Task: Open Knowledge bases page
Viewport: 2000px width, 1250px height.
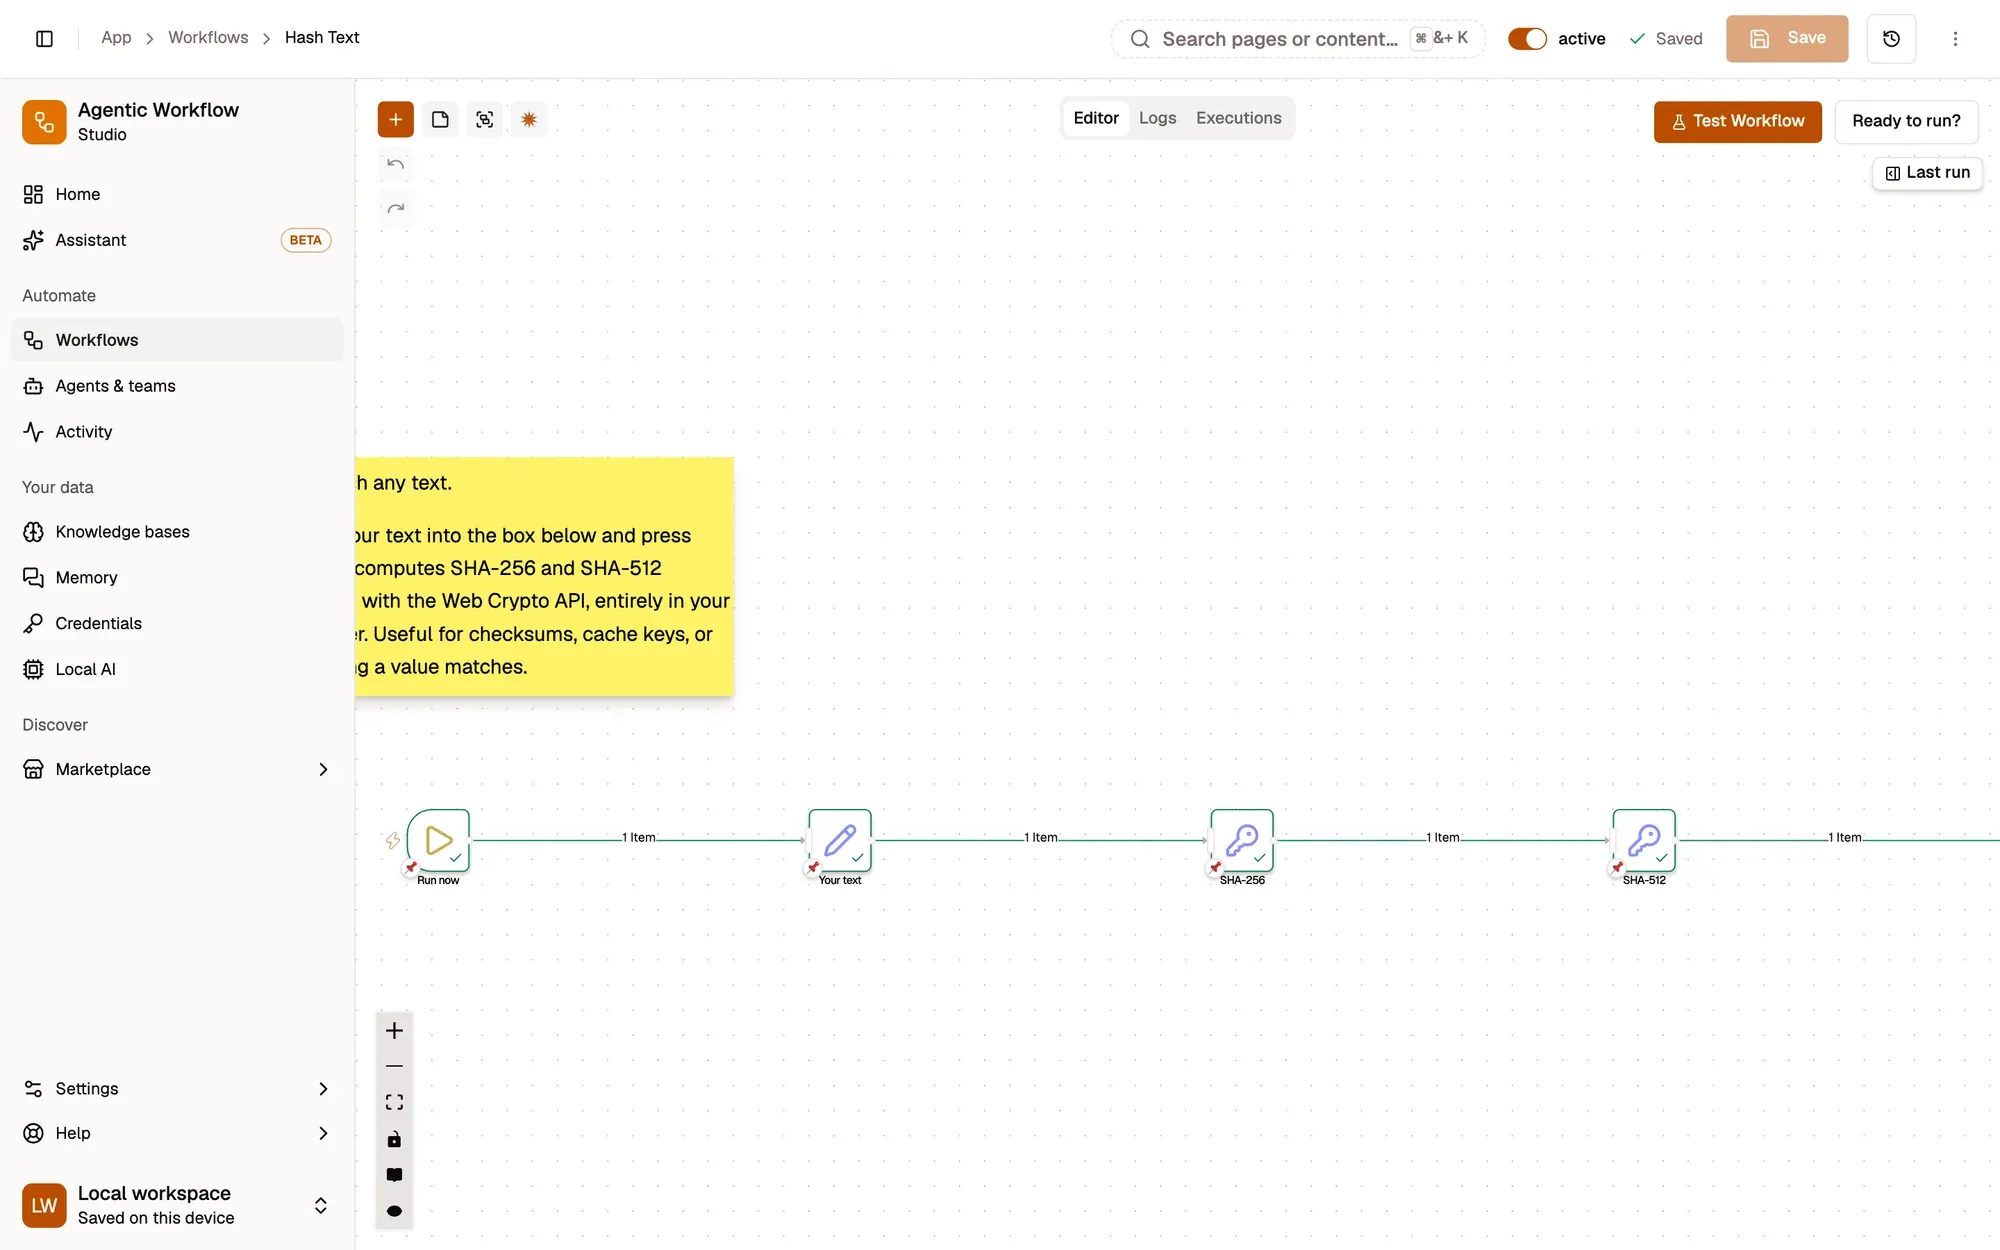Action: [x=177, y=532]
